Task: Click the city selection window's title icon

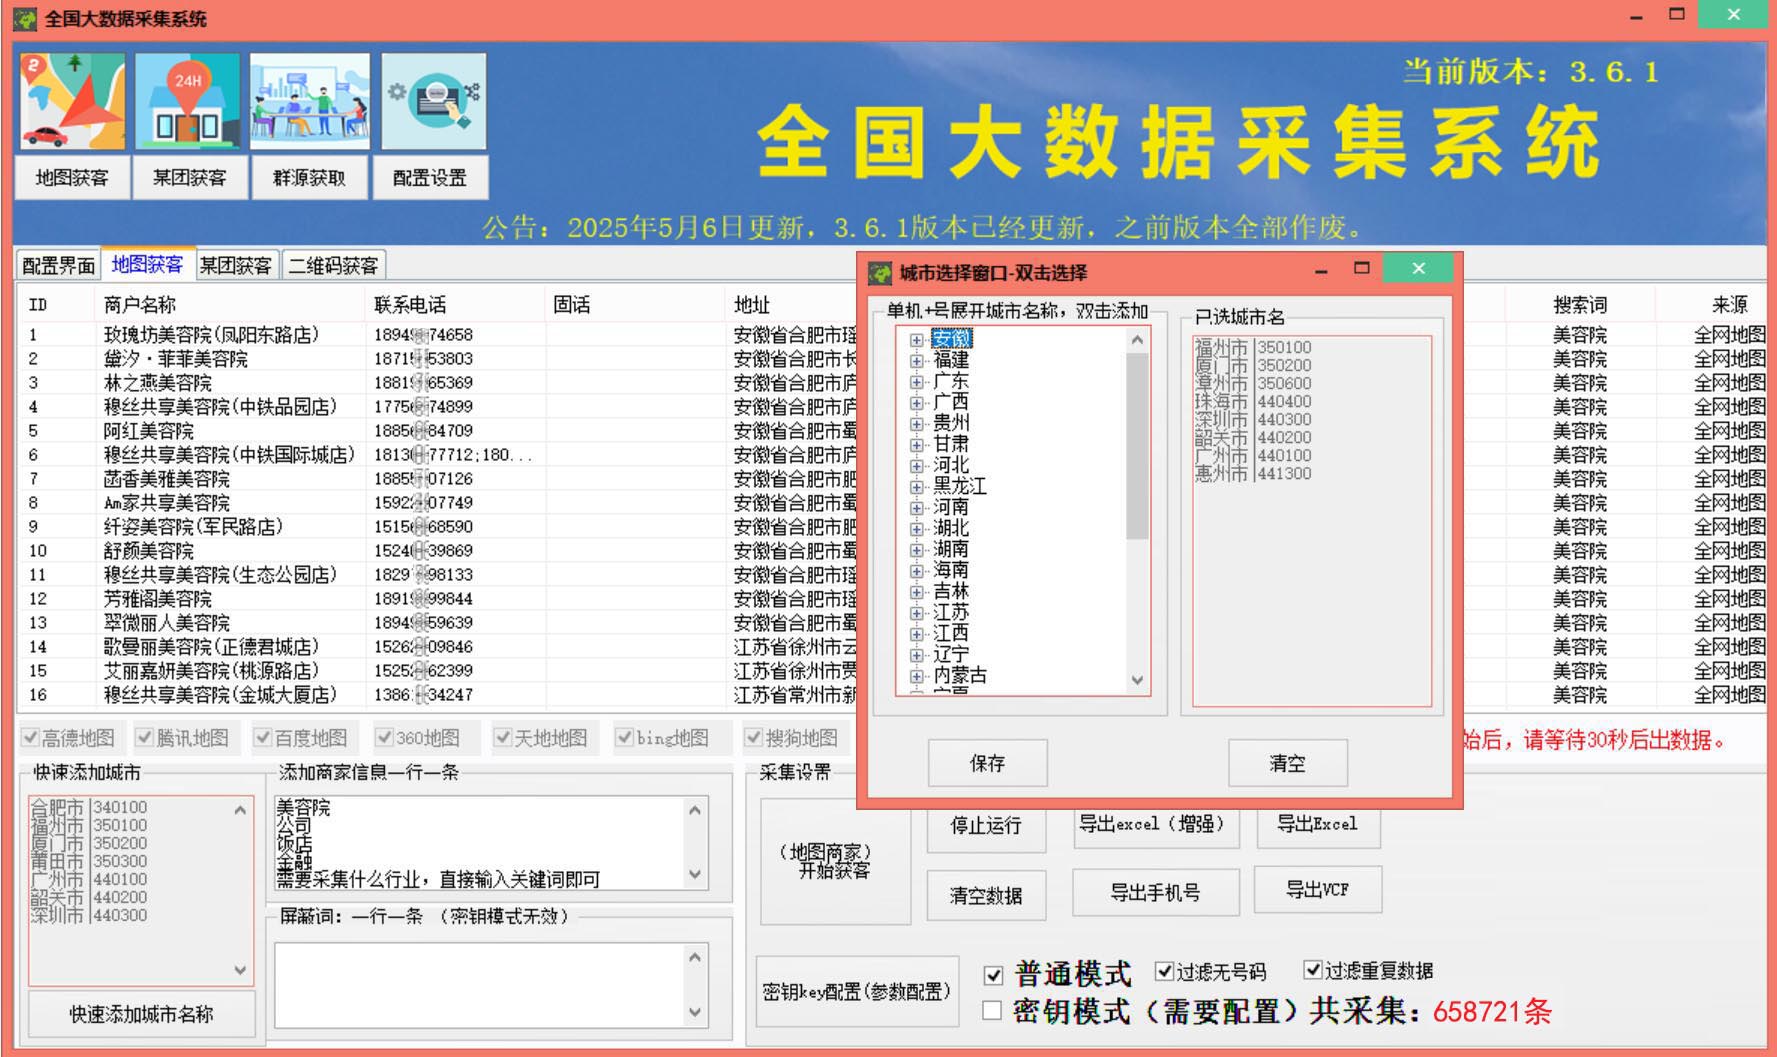Action: click(x=880, y=273)
